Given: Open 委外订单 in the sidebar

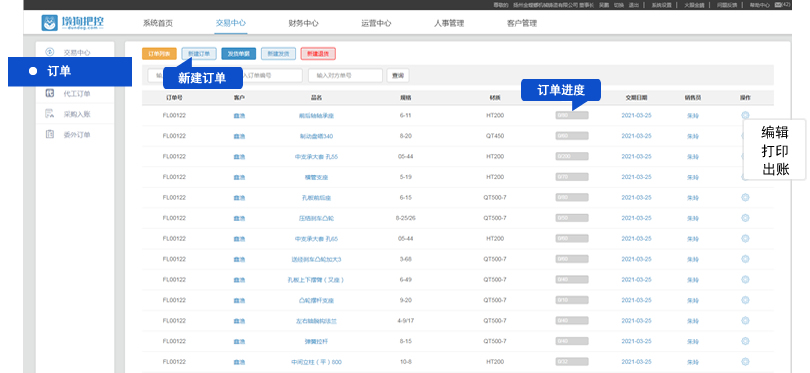Looking at the screenshot, I should coord(76,135).
